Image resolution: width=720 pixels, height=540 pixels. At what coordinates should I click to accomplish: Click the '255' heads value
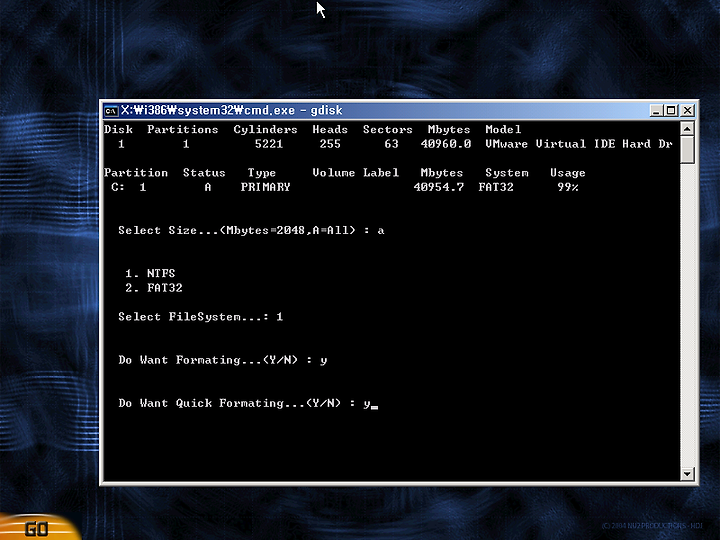330,144
